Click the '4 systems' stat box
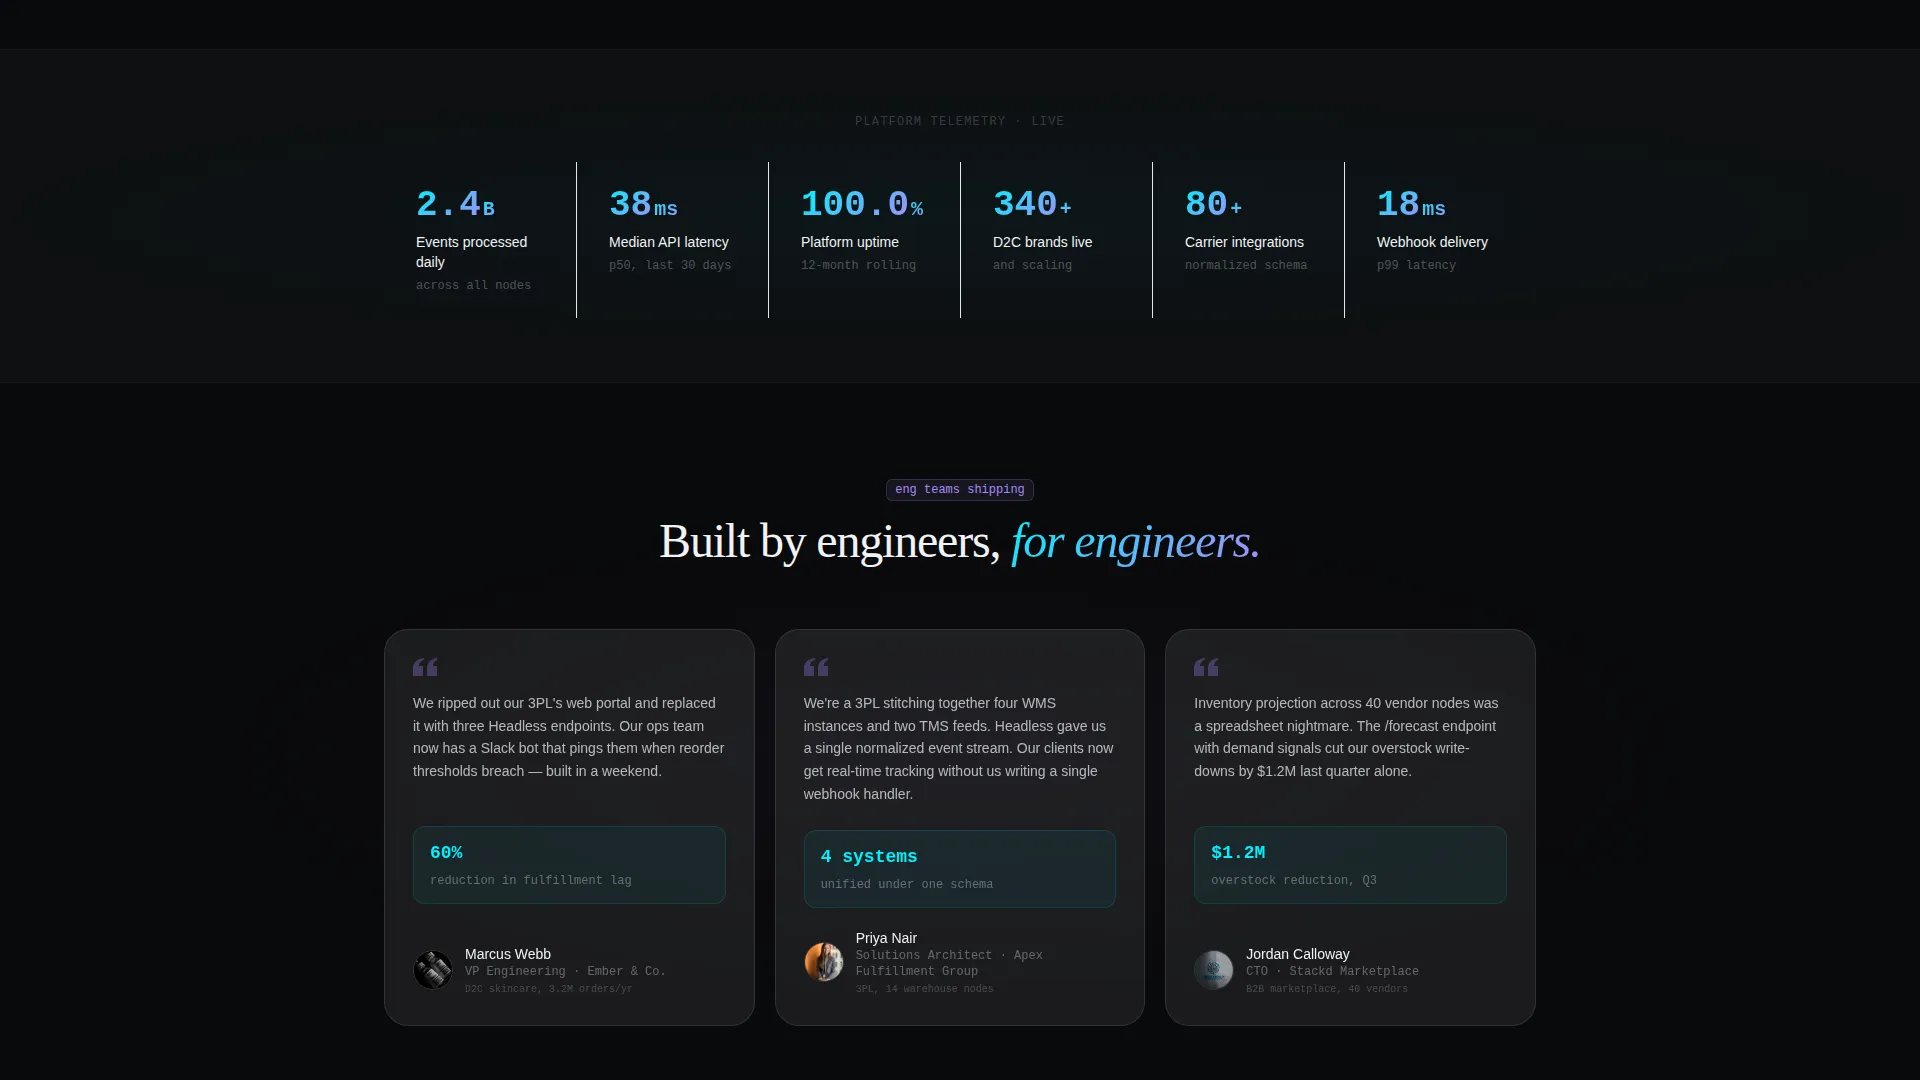The width and height of the screenshot is (1920, 1080). click(960, 869)
